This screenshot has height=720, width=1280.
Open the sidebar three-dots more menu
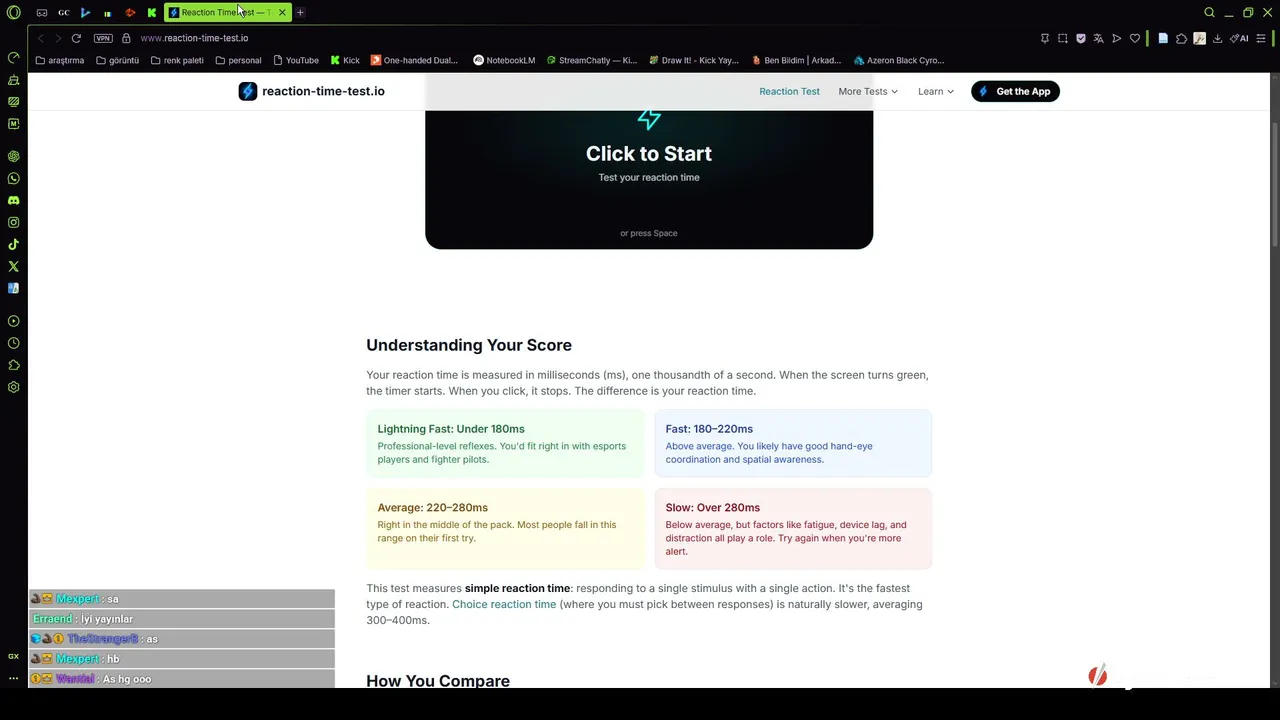click(x=13, y=678)
